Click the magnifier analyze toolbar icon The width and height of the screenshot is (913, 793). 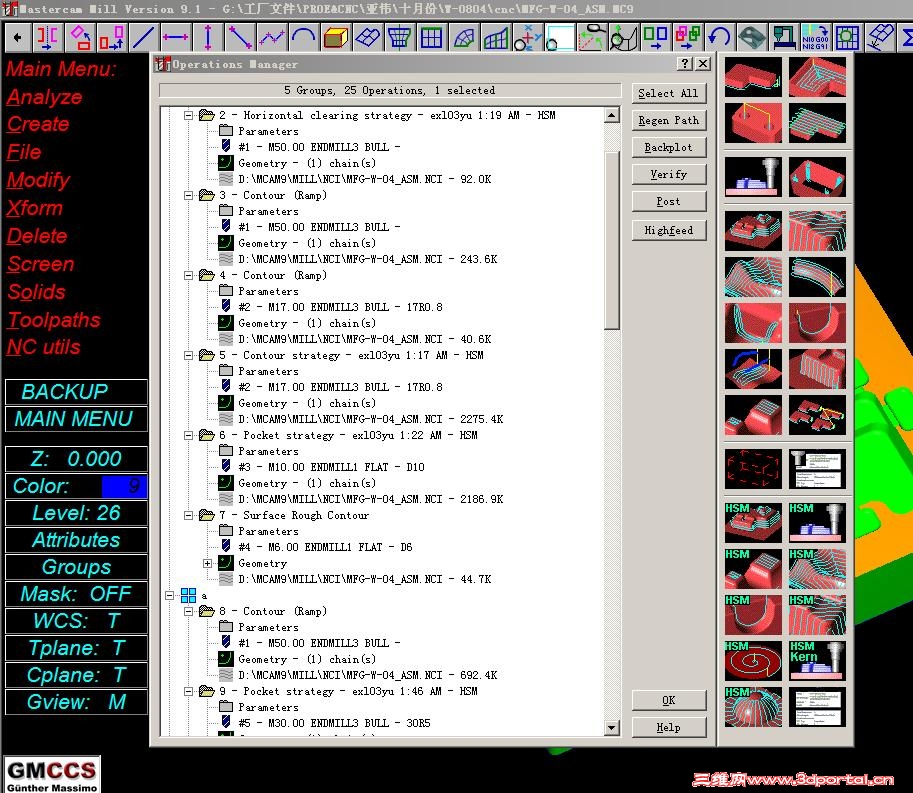[x=592, y=38]
